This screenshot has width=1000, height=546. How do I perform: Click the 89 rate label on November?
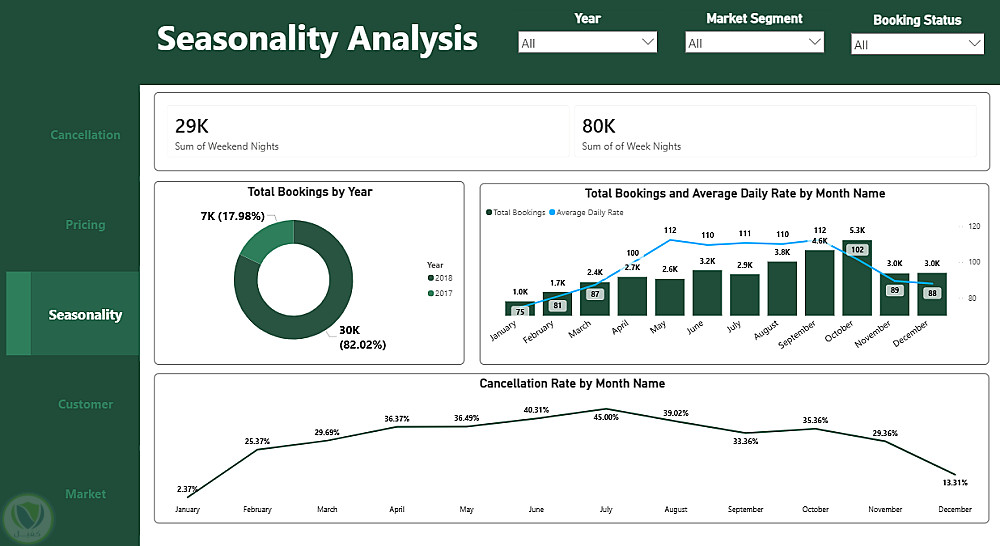tap(895, 290)
